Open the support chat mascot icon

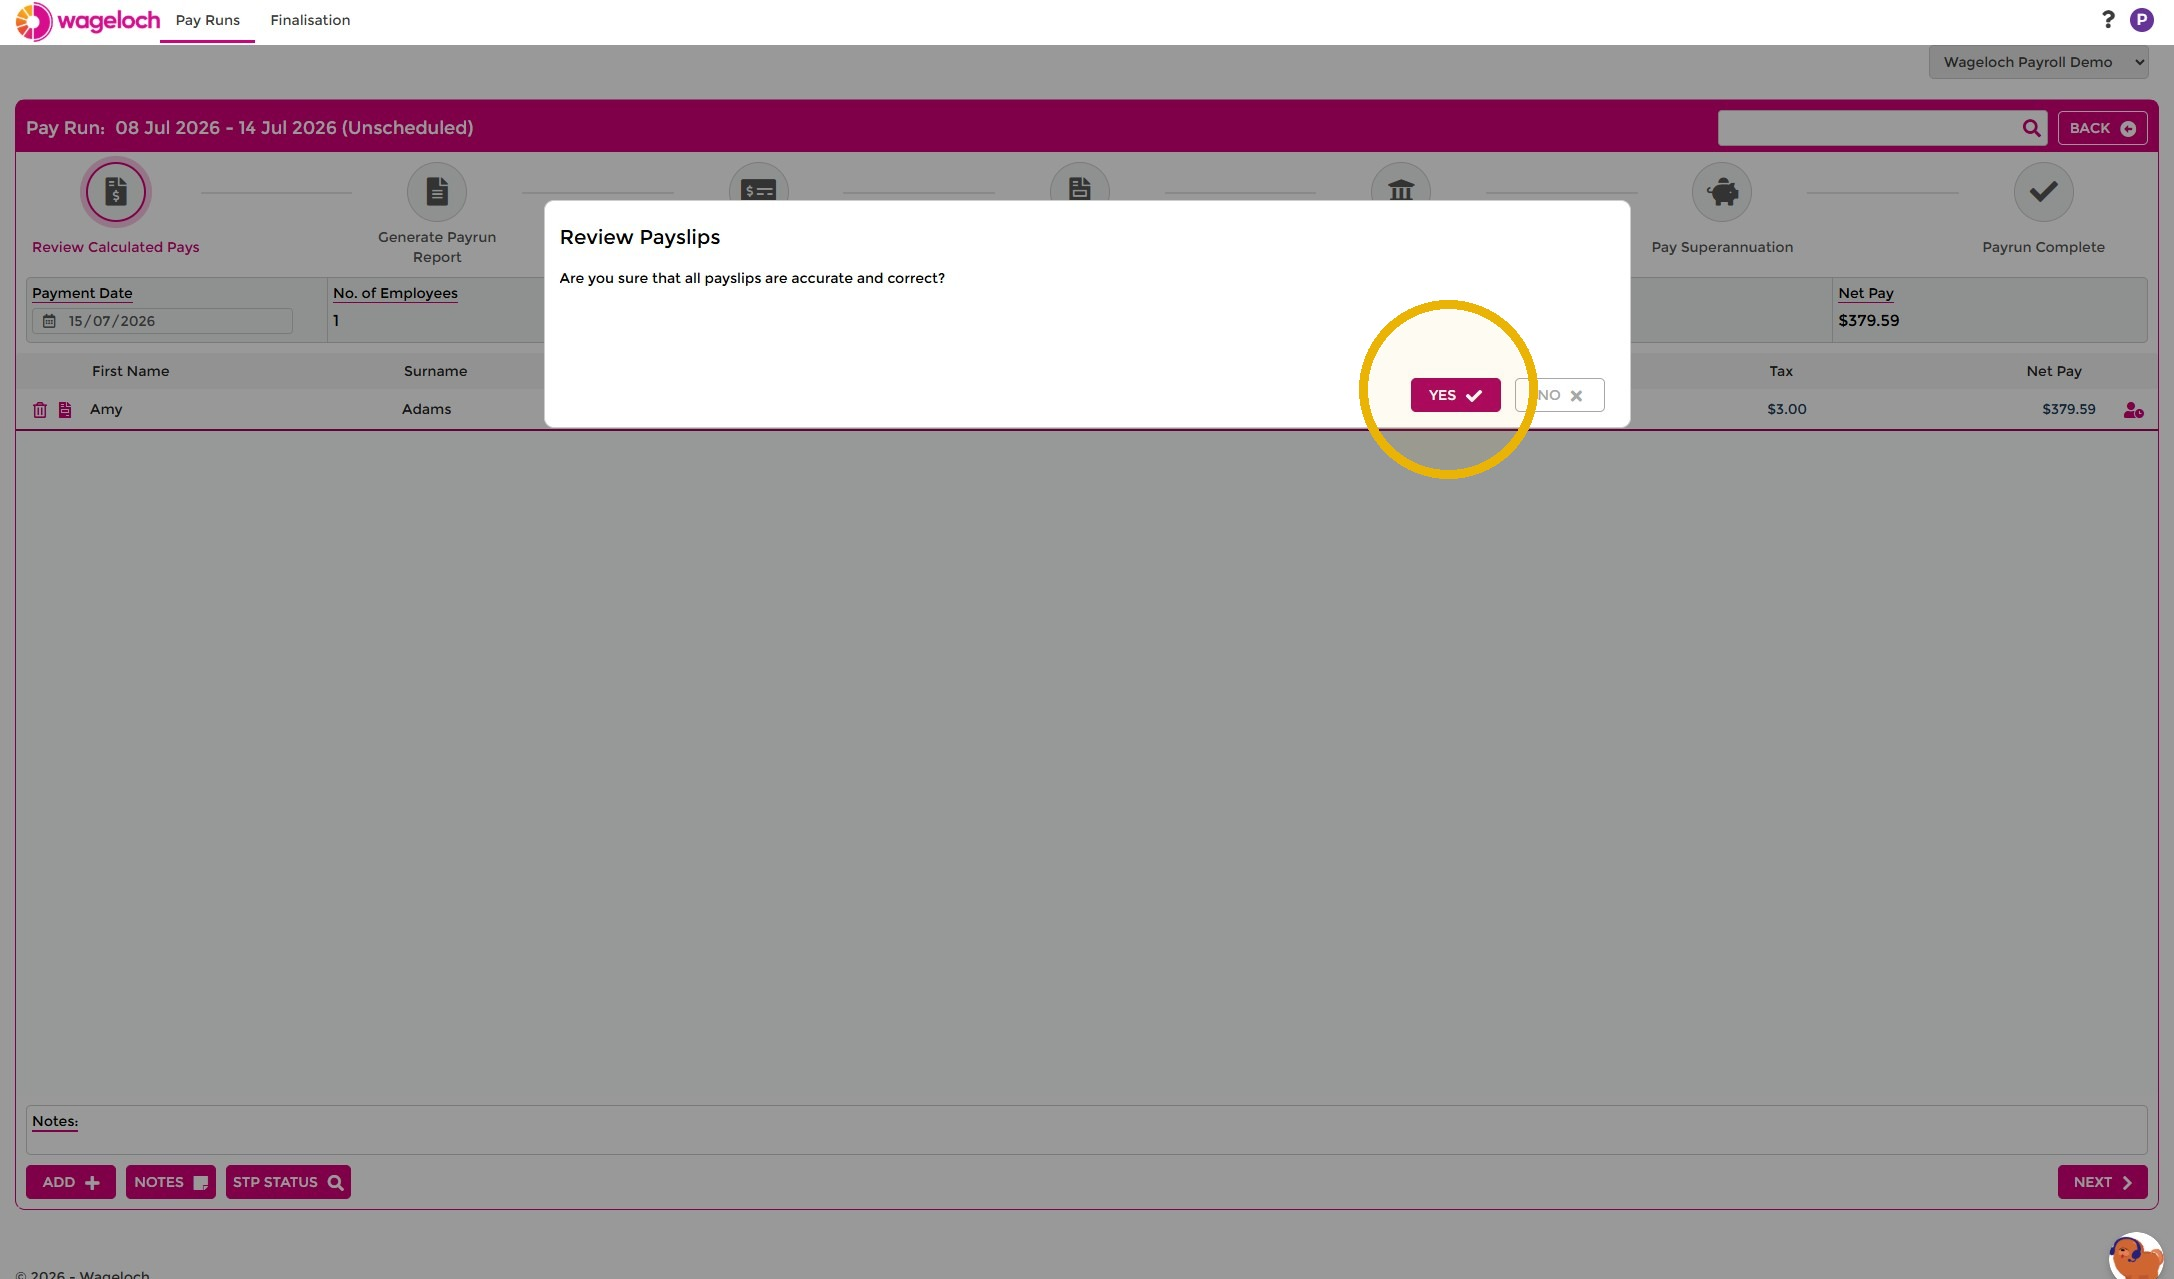tap(2135, 1255)
